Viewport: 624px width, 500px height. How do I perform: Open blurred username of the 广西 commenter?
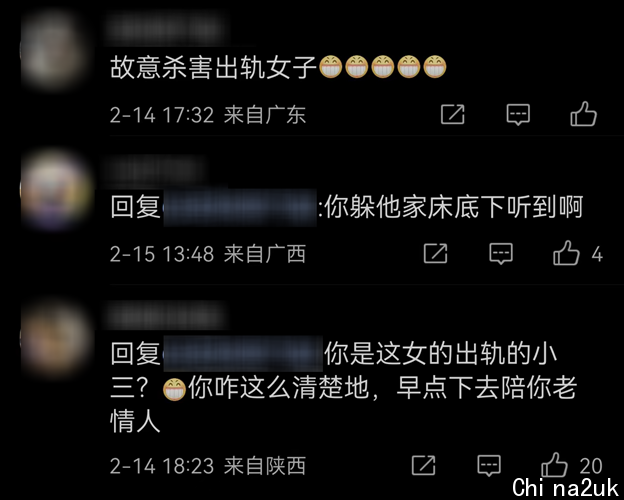click(x=155, y=170)
